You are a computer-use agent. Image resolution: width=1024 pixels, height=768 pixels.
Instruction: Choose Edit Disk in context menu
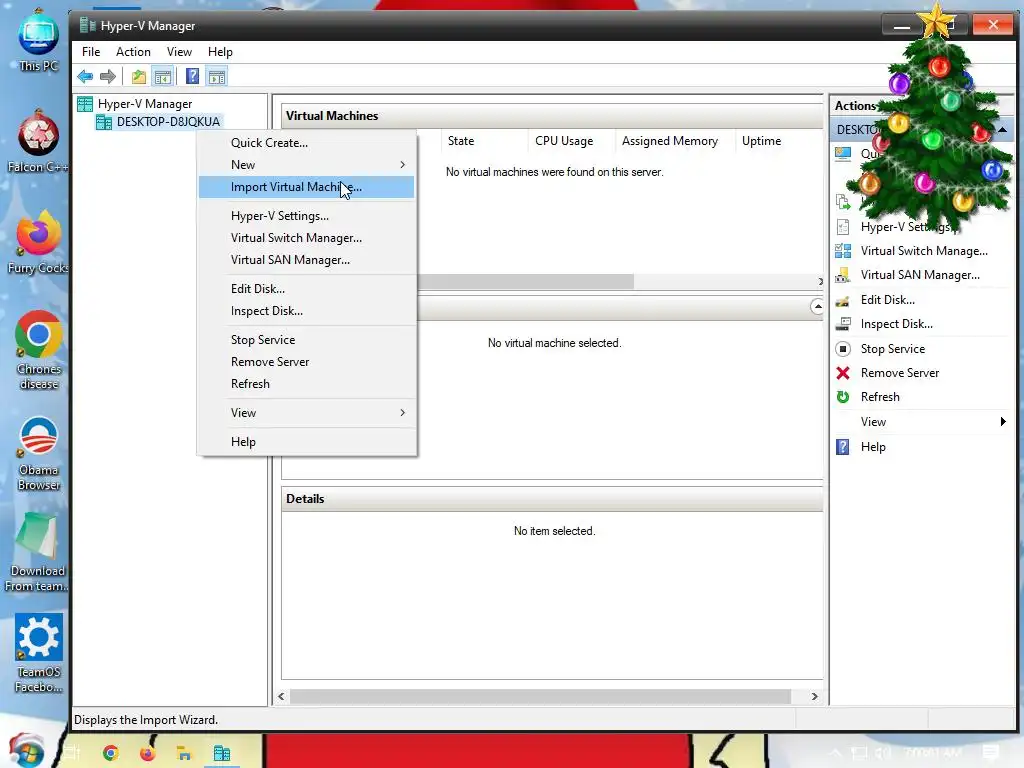pos(306,289)
